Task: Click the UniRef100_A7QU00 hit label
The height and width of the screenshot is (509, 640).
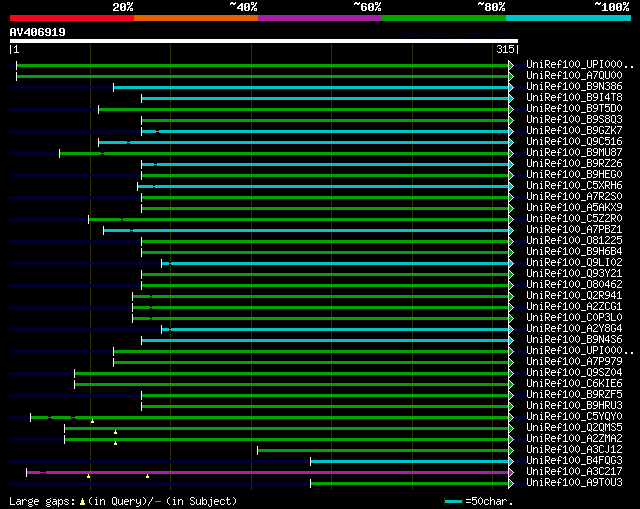Action: 574,76
